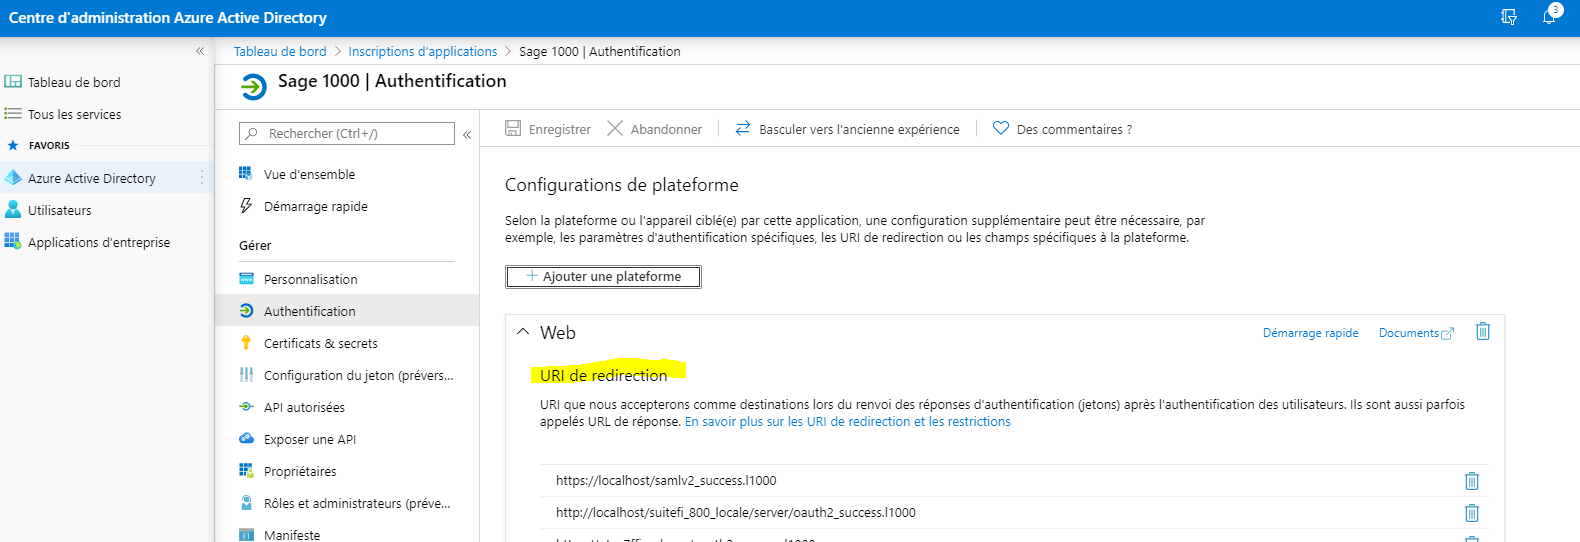Click Abandonner to discard changes

coord(655,129)
